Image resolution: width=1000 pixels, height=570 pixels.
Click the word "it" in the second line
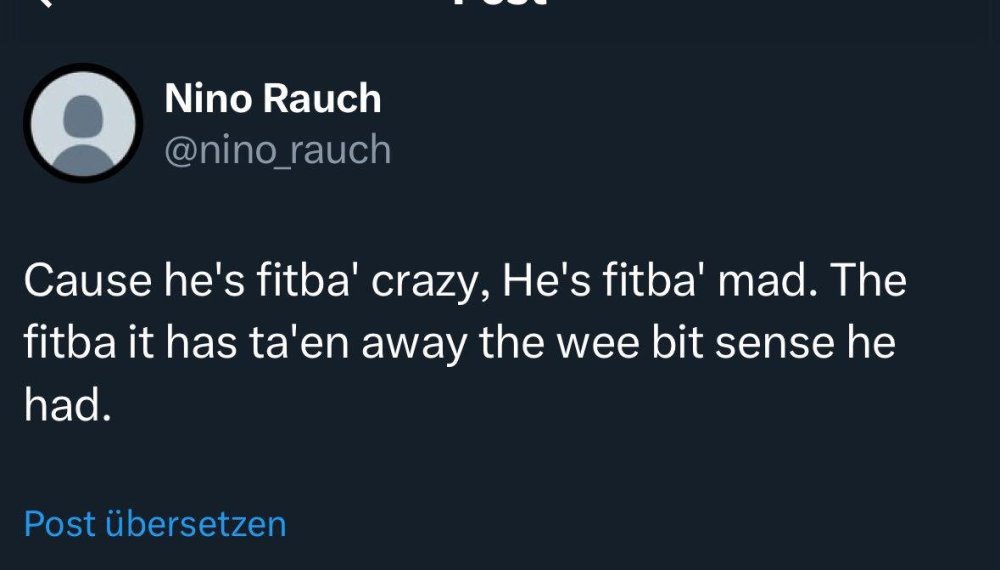[134, 344]
